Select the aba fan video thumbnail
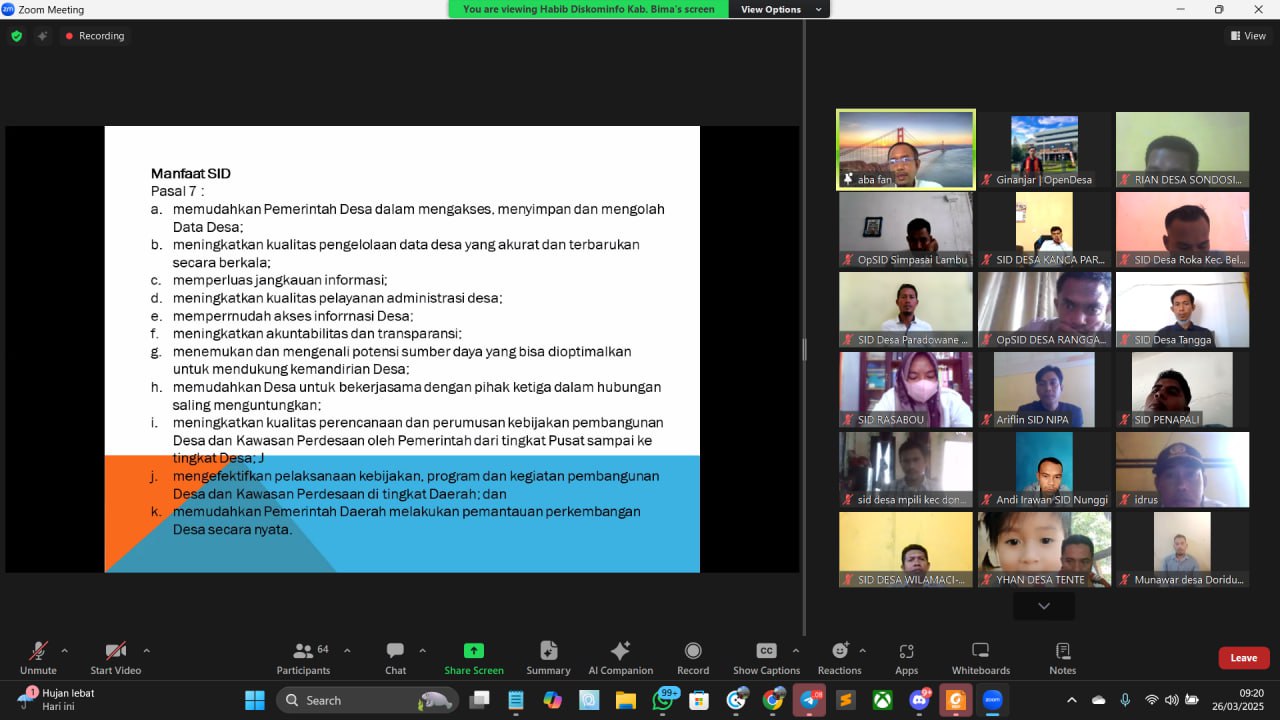1280x720 pixels. pyautogui.click(x=906, y=149)
